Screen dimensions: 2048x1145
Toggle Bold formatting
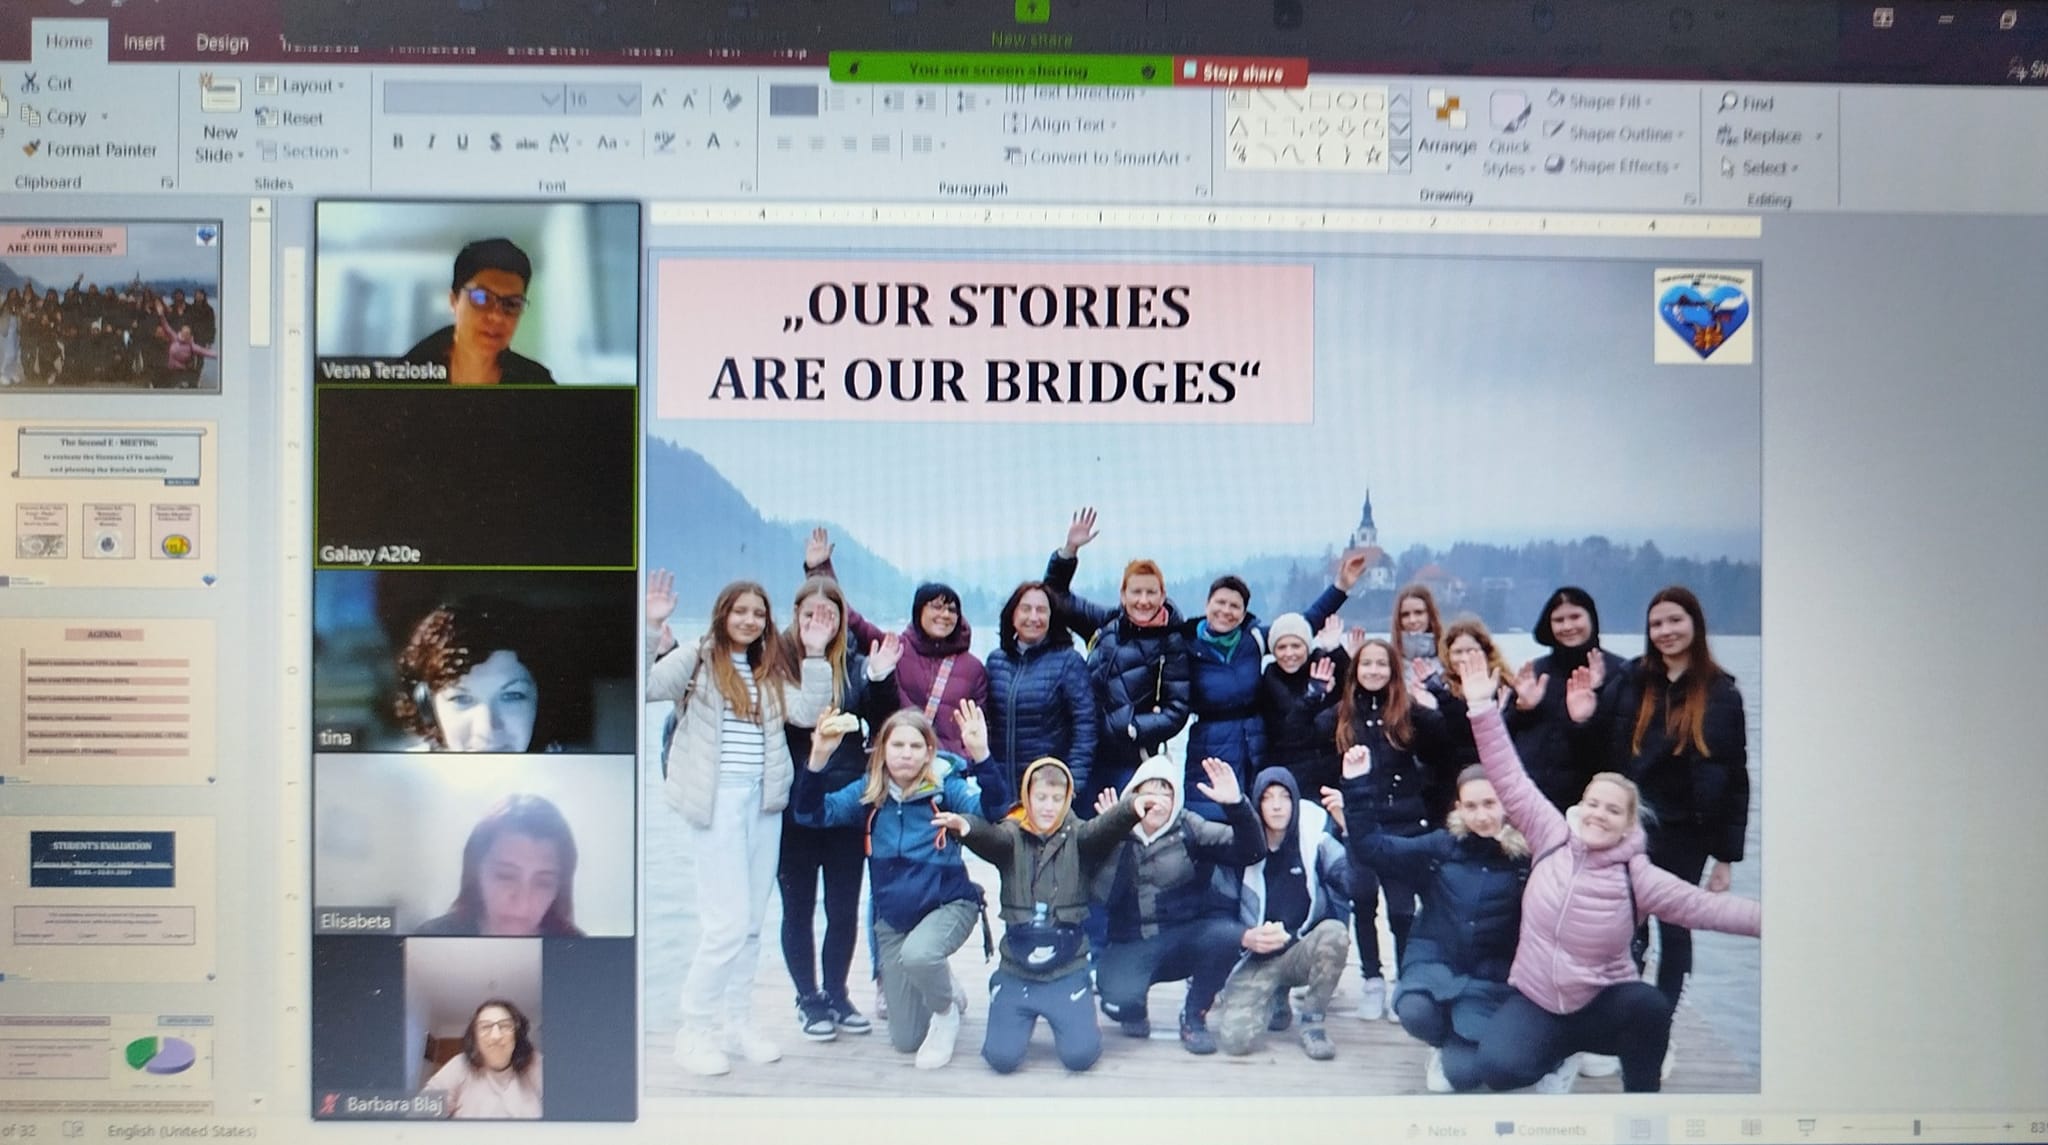point(398,142)
